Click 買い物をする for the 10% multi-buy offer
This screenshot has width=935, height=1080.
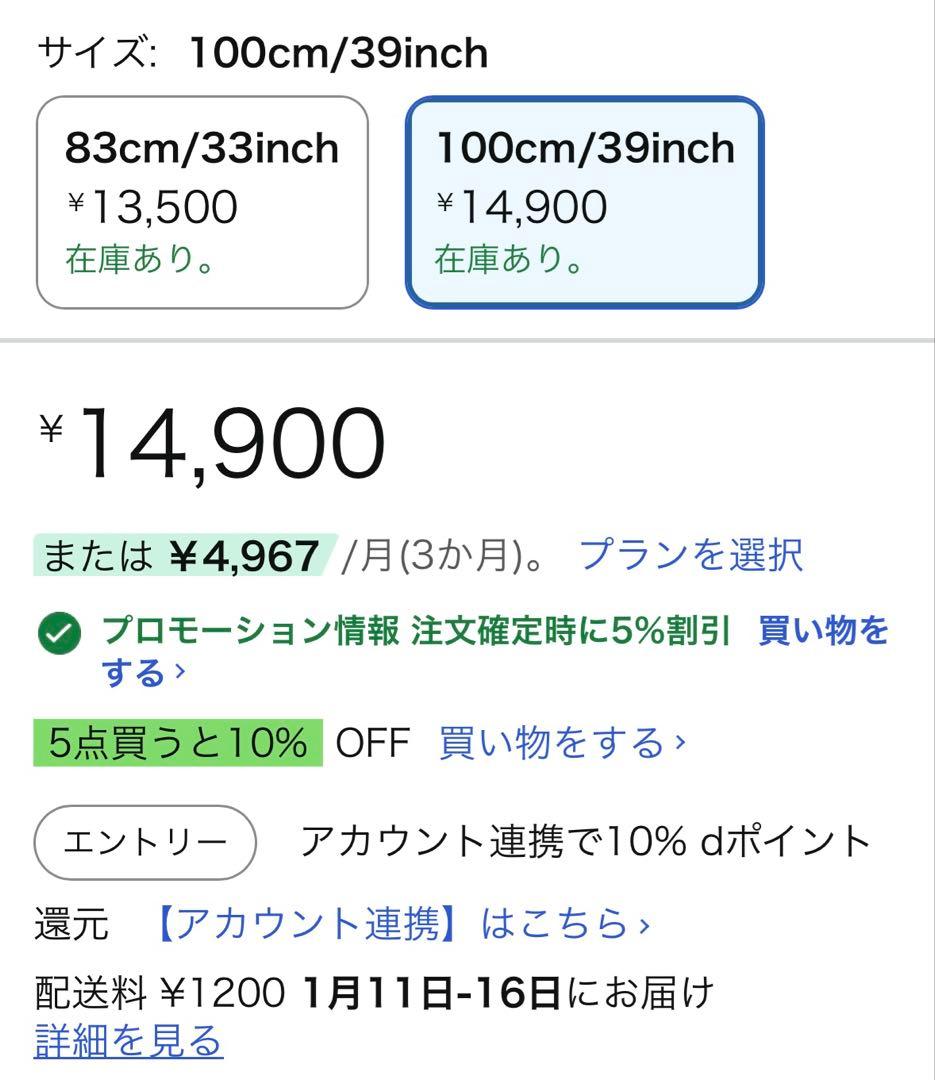coord(556,742)
